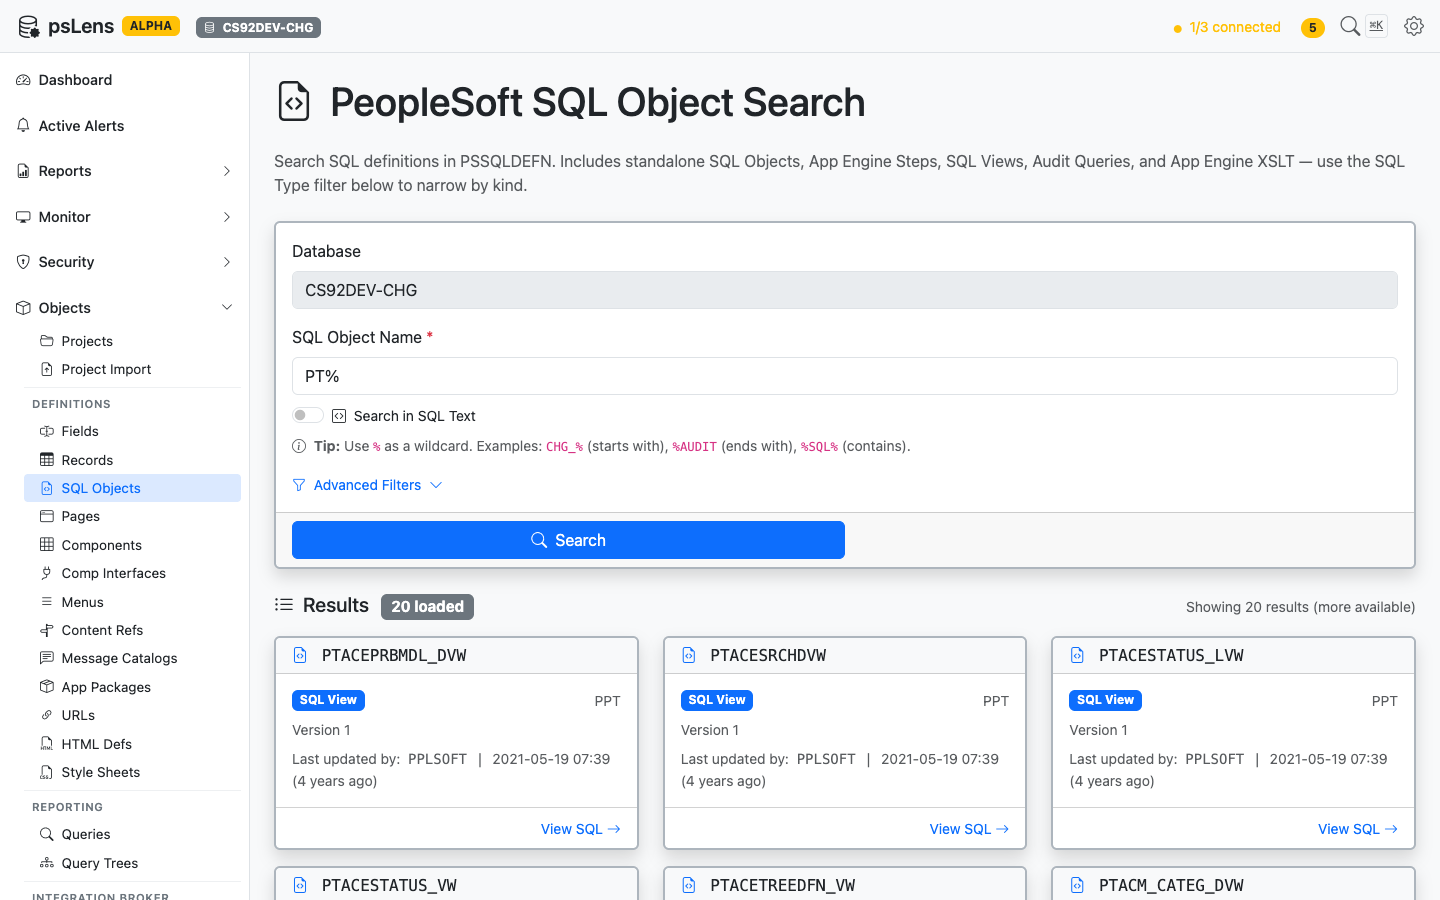The image size is (1440, 900).
Task: Click the PTACESTATUS_LVW card file icon
Action: (x=1077, y=655)
